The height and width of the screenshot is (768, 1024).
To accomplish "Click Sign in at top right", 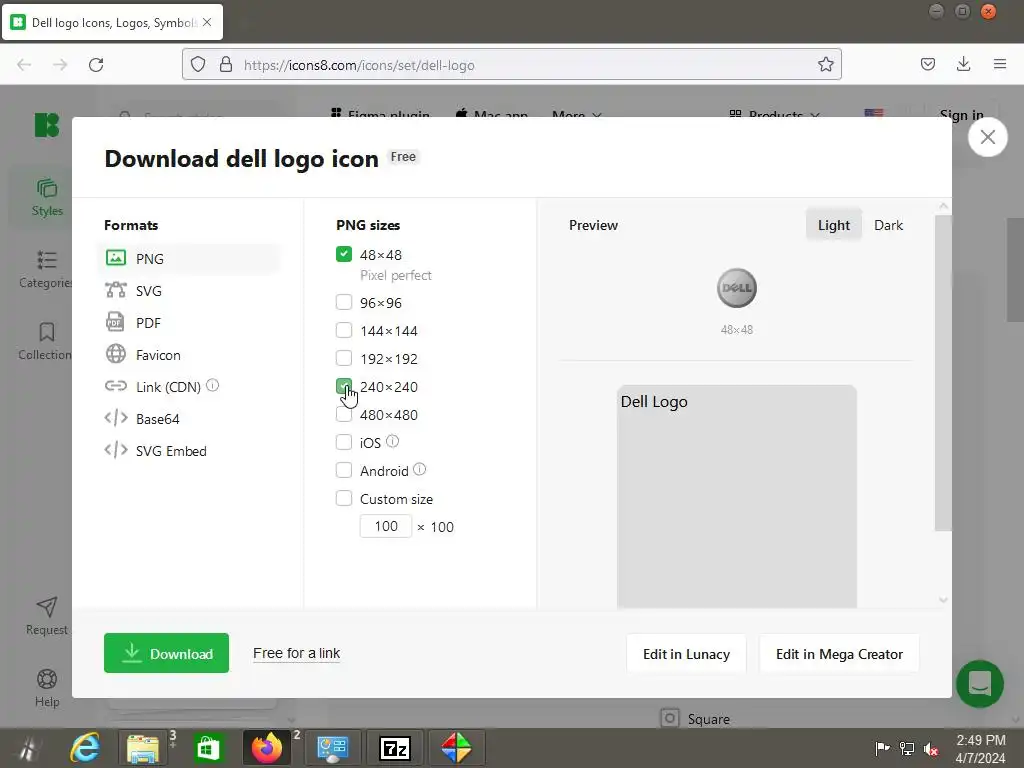I will [x=961, y=114].
